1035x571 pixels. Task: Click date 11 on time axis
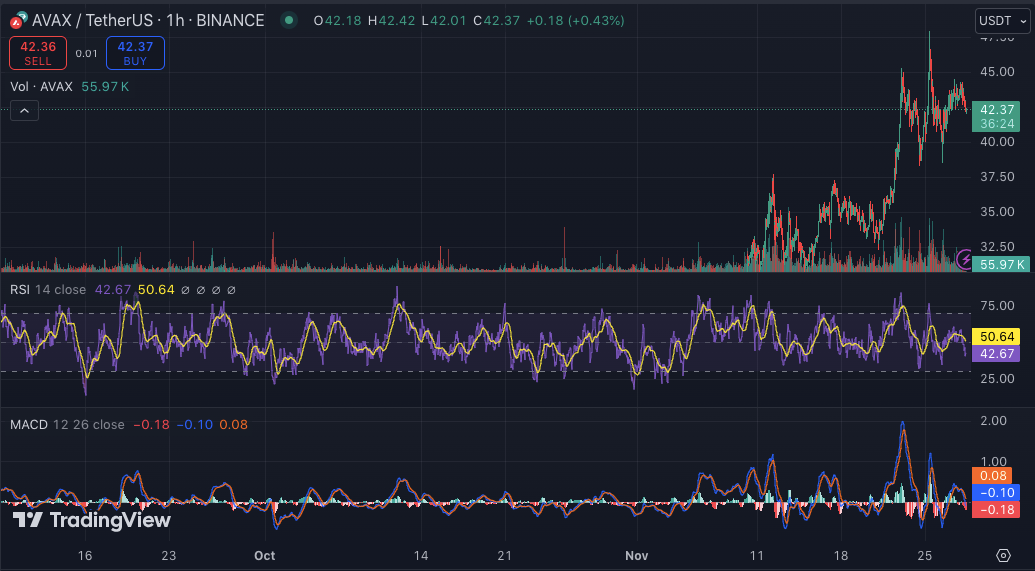tap(756, 555)
